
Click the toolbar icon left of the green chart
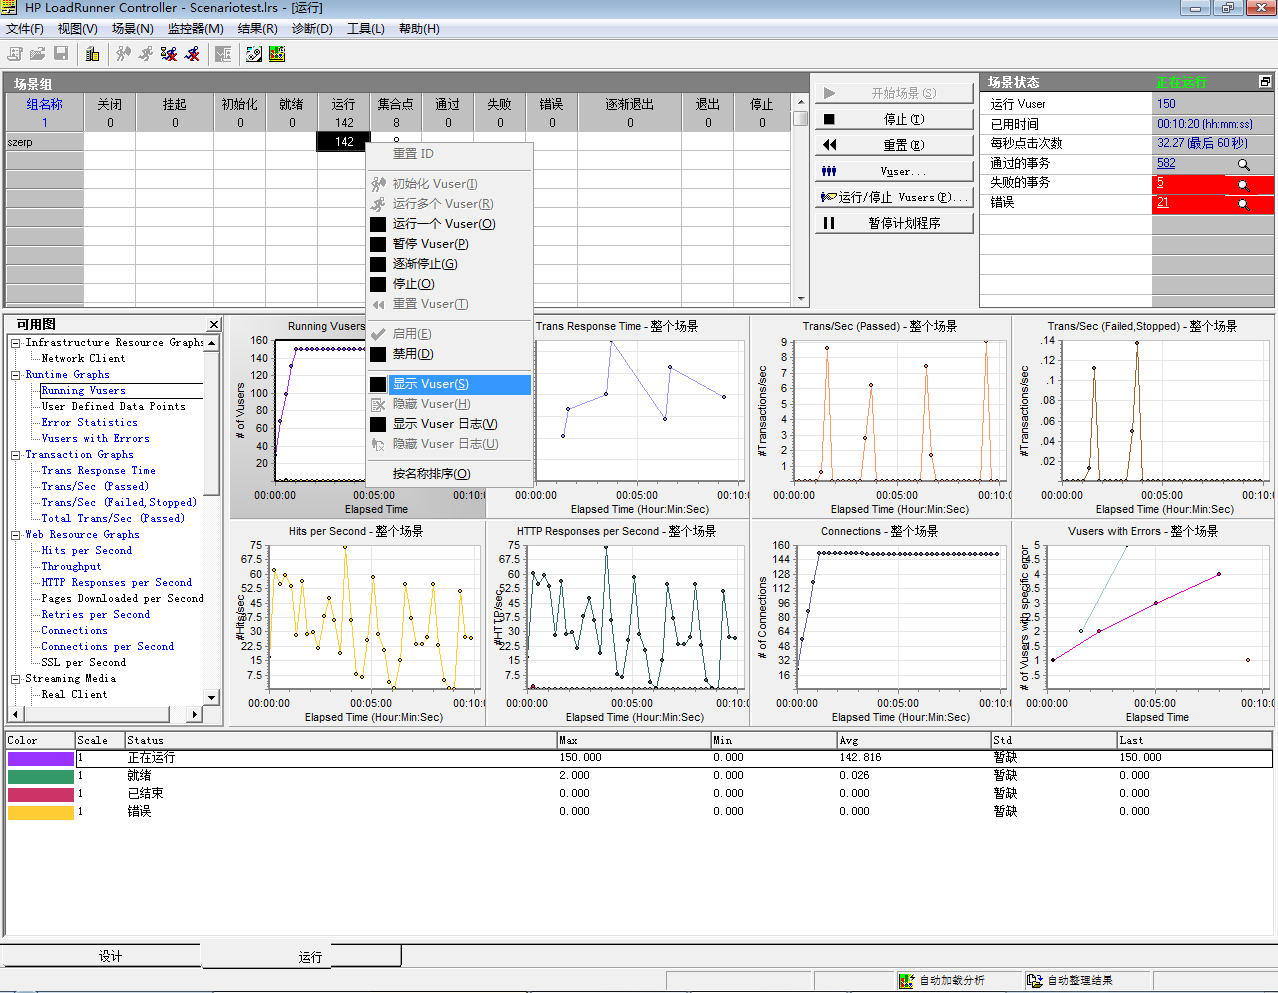tap(254, 53)
